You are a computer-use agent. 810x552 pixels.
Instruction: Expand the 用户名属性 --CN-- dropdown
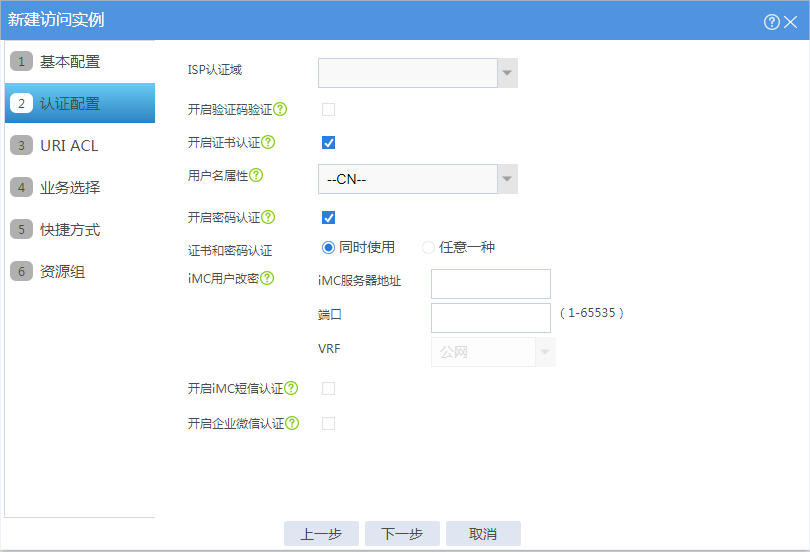(x=418, y=179)
